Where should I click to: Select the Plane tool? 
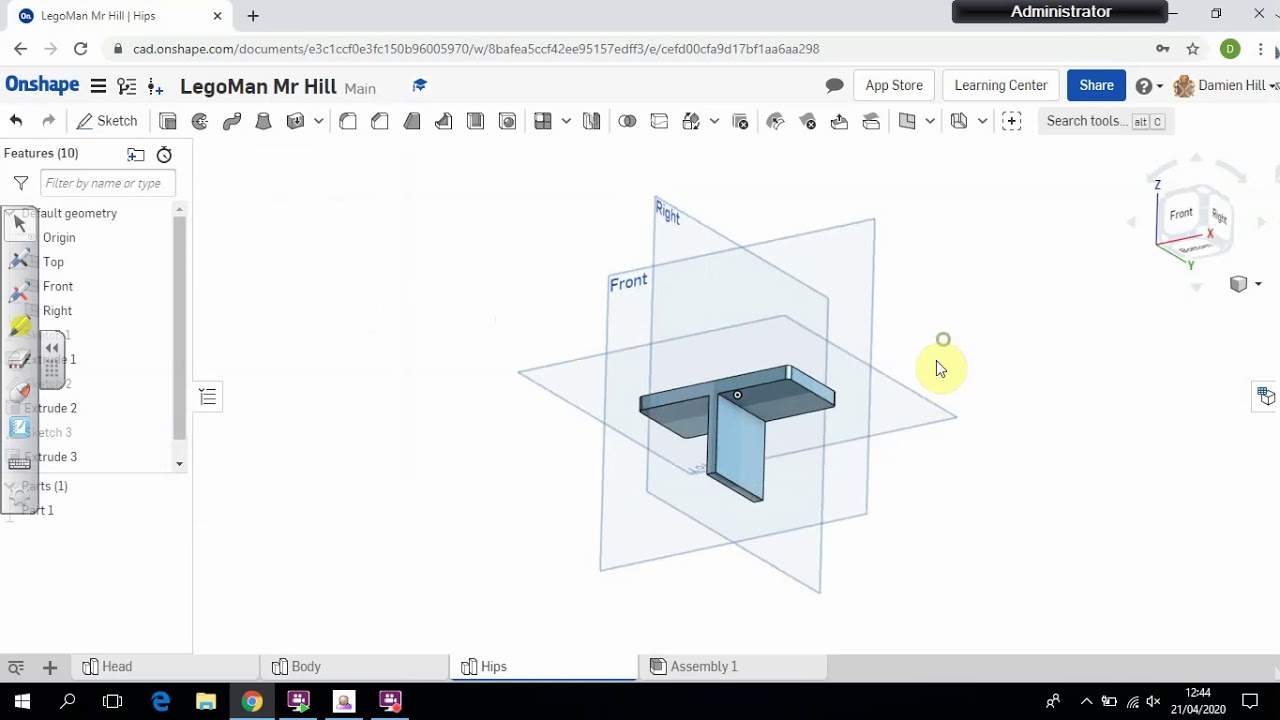[907, 121]
